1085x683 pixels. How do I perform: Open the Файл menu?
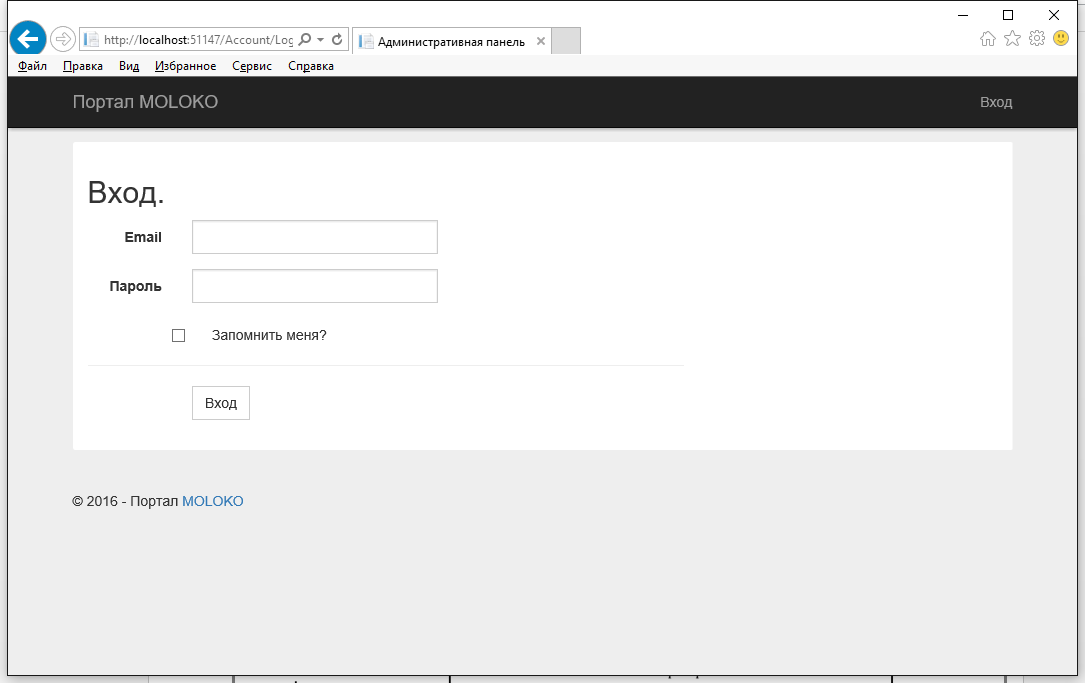click(x=32, y=66)
